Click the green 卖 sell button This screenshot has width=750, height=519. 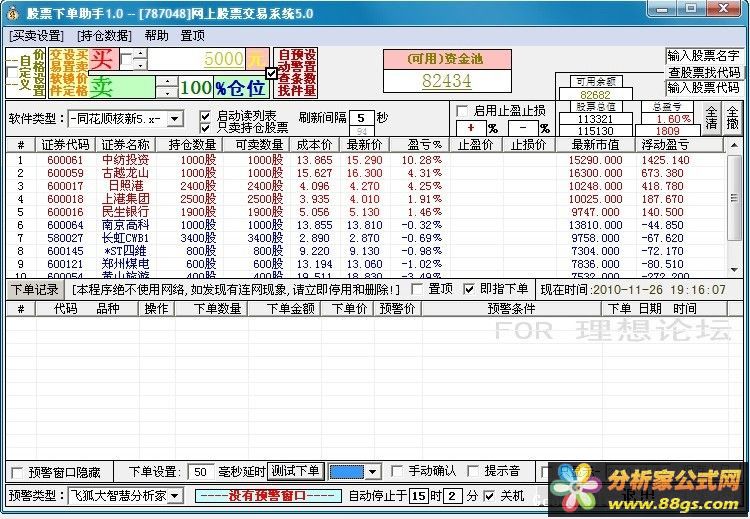pyautogui.click(x=122, y=87)
